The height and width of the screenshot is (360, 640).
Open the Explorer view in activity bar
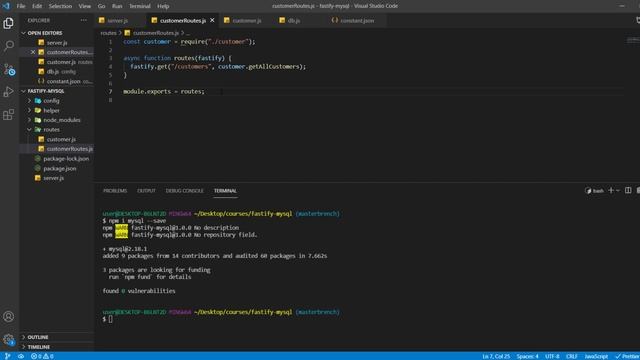tap(9, 23)
